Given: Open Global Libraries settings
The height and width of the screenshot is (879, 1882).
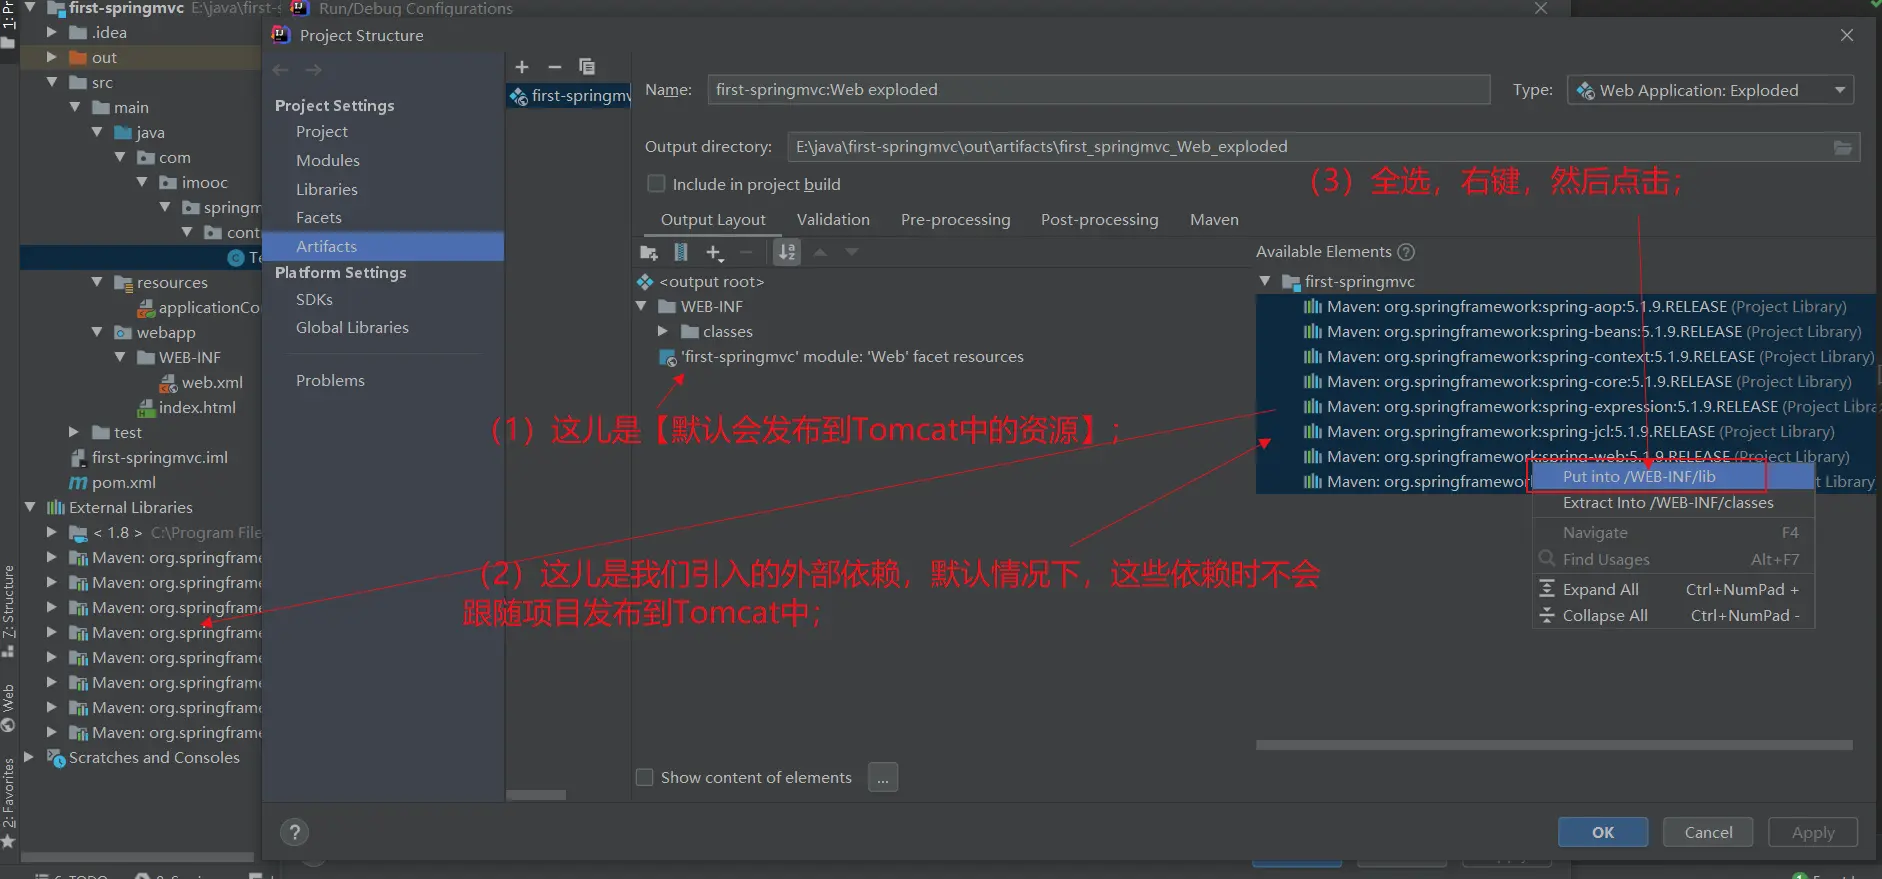Looking at the screenshot, I should (352, 328).
